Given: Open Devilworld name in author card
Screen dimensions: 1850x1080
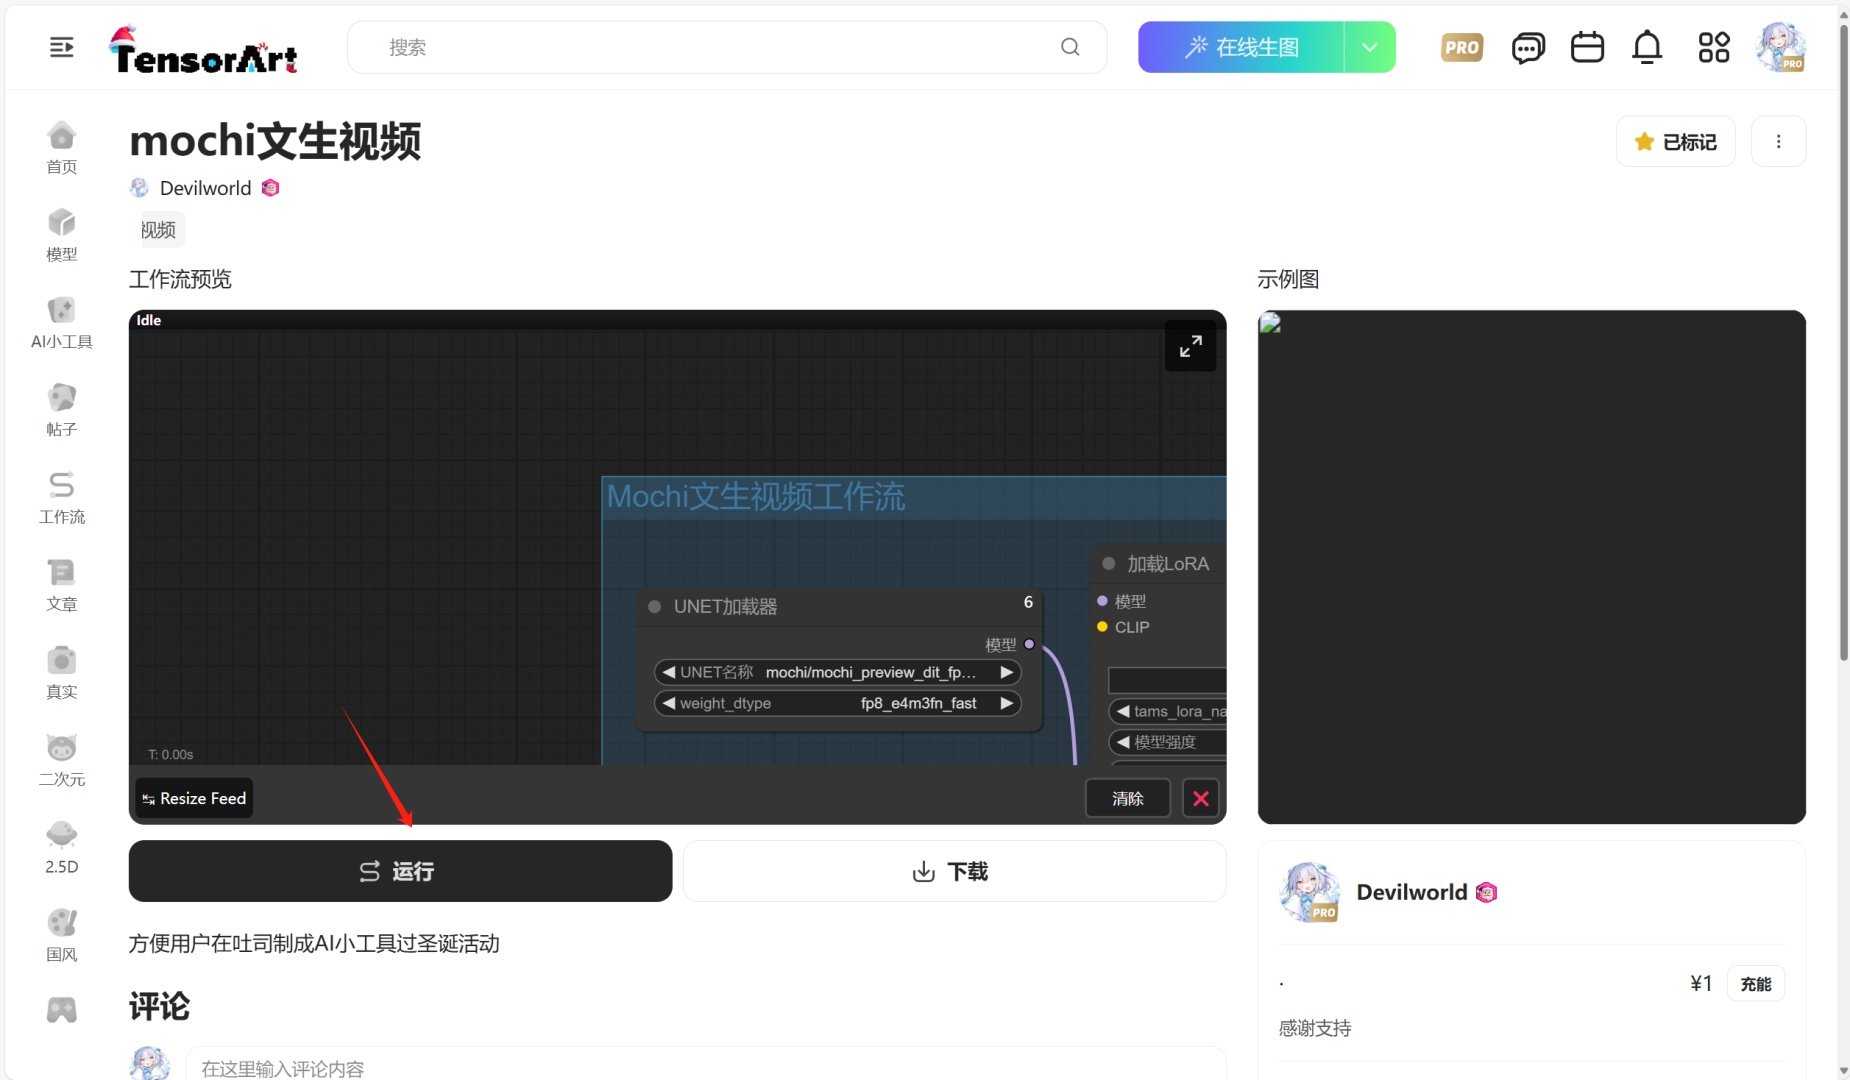Looking at the screenshot, I should pyautogui.click(x=1412, y=892).
